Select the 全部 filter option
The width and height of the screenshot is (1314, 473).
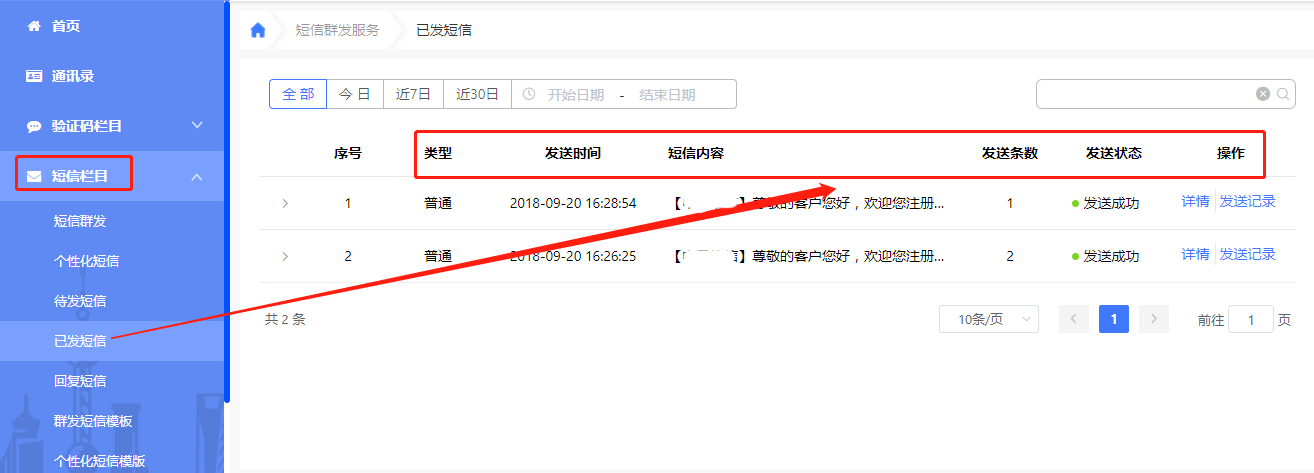click(x=298, y=94)
